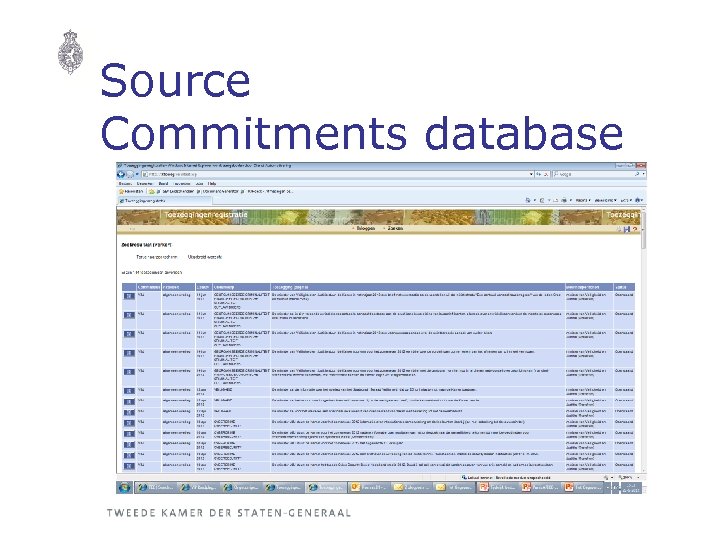This screenshot has width=720, height=540.
Task: Select the Toezeggingenregistratie browser tab
Action: point(164,201)
